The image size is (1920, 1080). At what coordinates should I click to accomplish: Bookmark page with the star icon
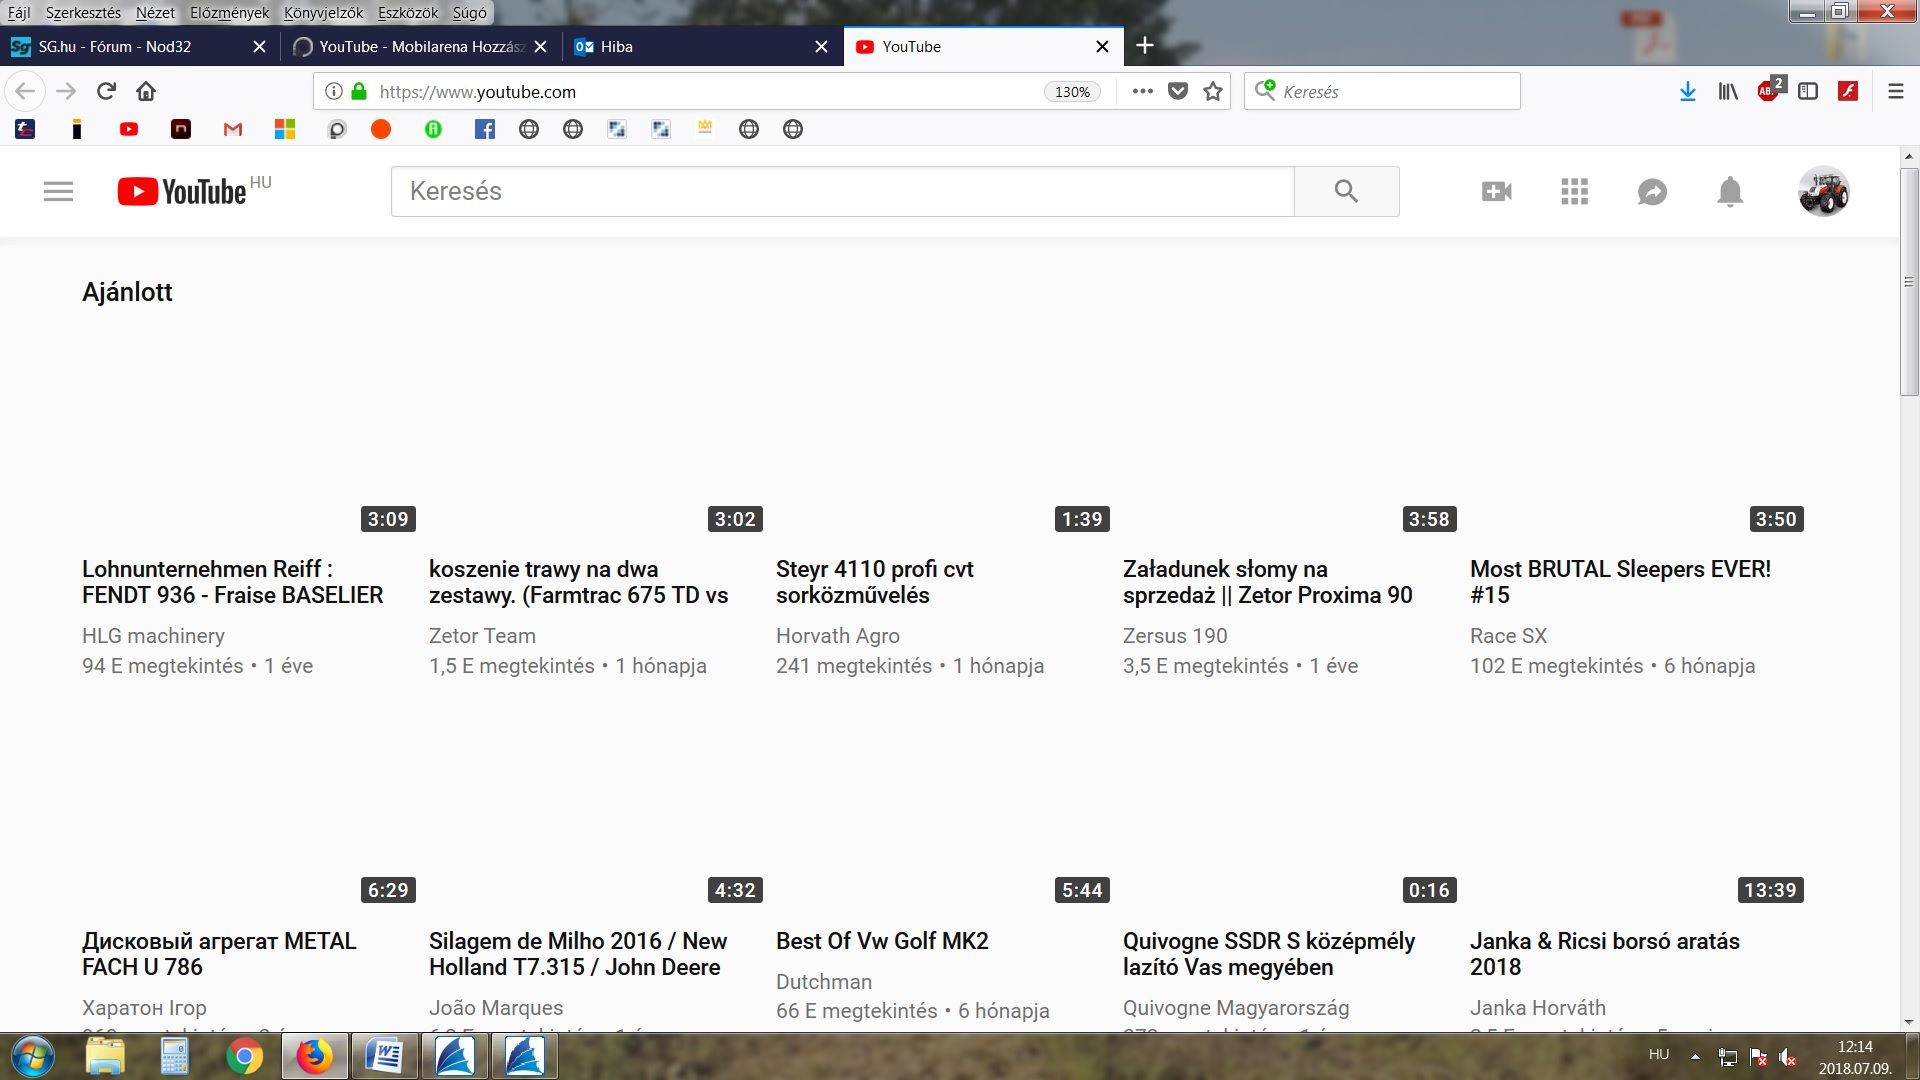pos(1213,91)
